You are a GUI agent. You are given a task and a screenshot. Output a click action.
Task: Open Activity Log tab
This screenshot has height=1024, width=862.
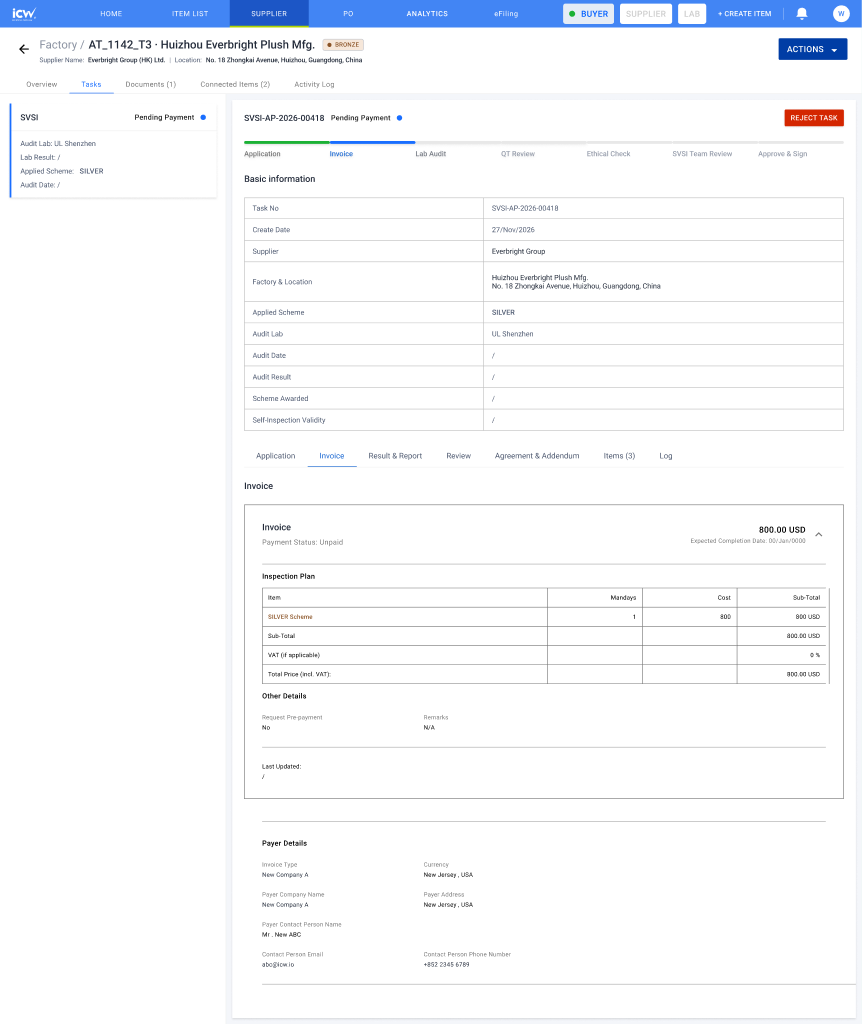pyautogui.click(x=314, y=84)
